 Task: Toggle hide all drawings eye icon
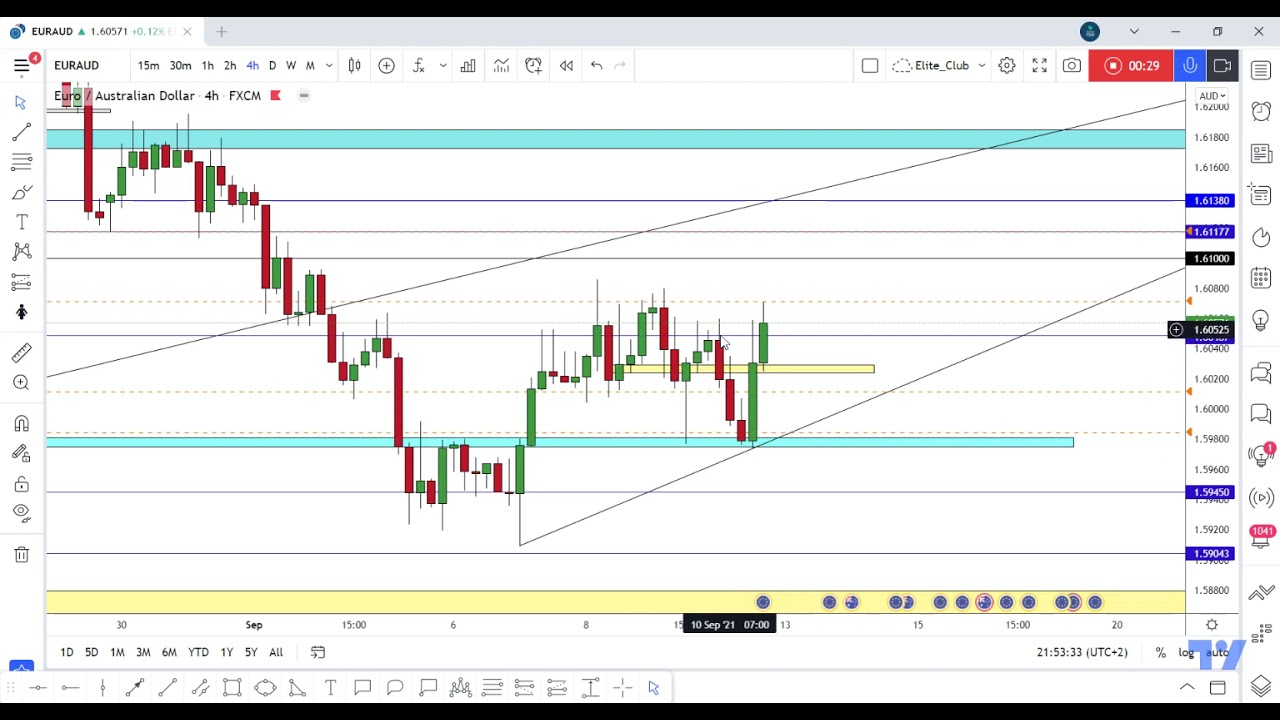coord(21,513)
